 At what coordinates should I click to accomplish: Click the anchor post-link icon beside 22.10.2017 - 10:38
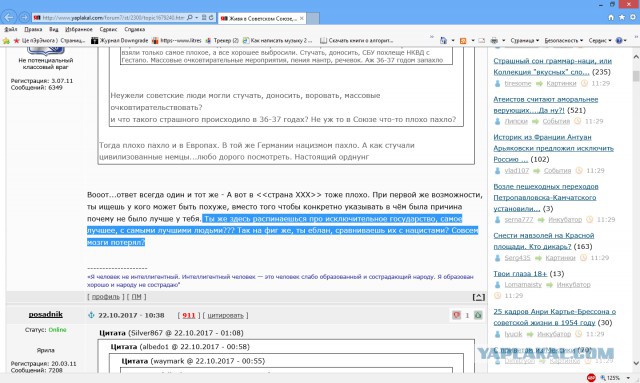[x=91, y=315]
